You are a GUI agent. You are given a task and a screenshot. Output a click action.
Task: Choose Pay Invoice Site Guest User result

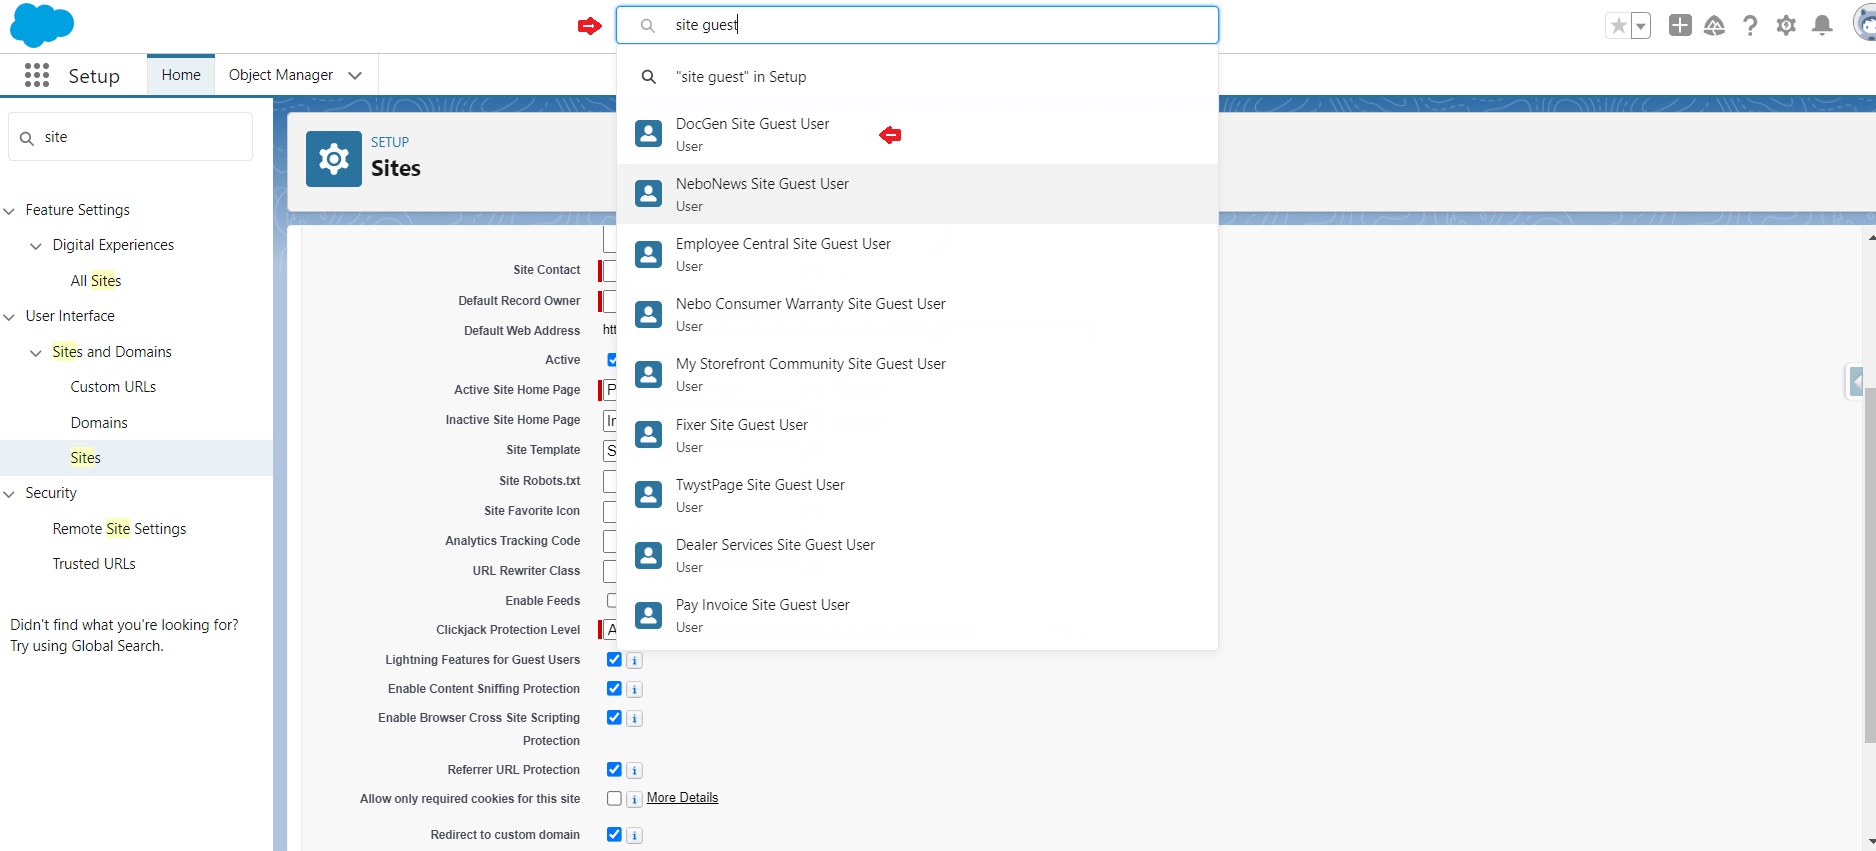[917, 615]
